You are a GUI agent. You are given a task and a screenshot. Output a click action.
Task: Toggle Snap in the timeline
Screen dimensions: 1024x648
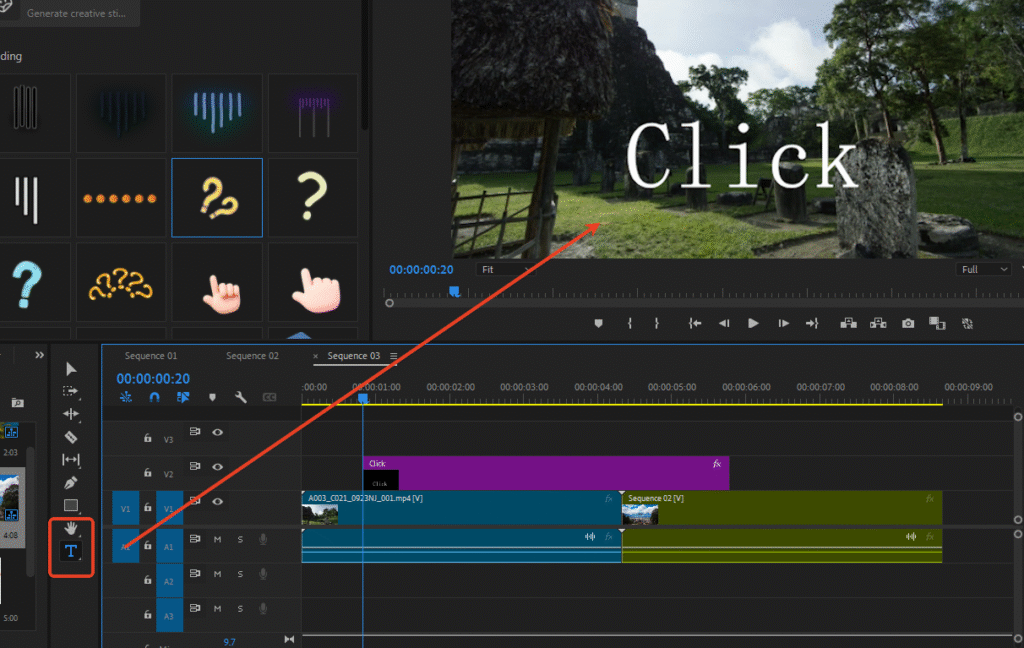point(156,397)
